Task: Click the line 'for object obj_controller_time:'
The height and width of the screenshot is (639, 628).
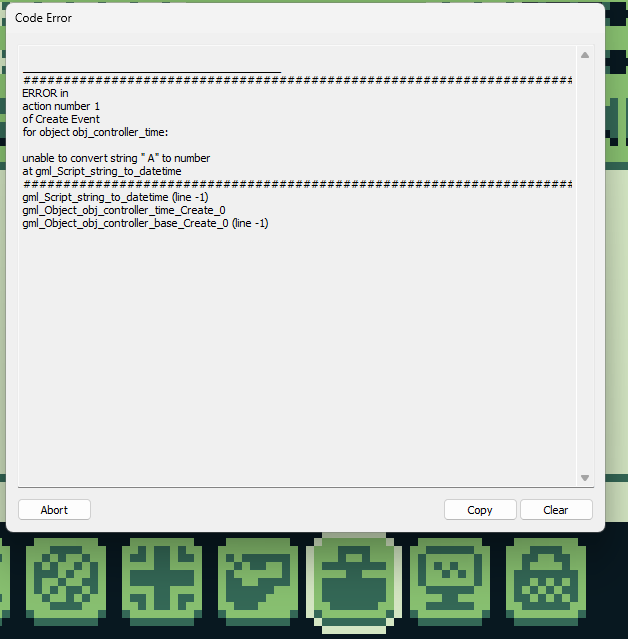Action: pyautogui.click(x=95, y=132)
